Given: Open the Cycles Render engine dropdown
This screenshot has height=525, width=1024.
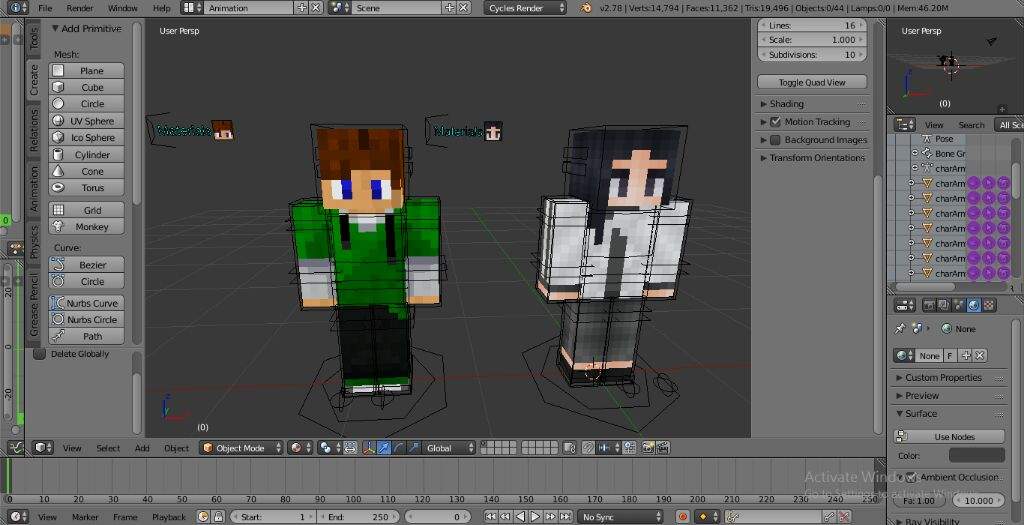Looking at the screenshot, I should (x=525, y=8).
